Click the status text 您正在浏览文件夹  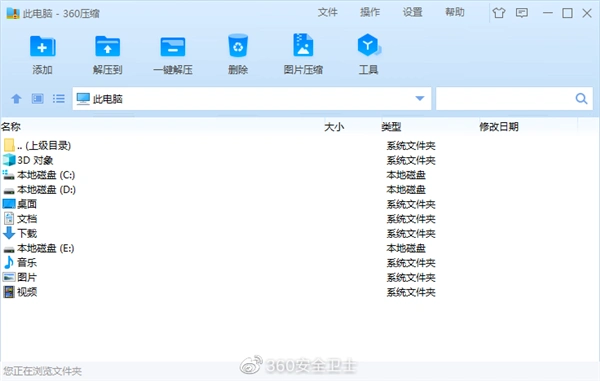pos(42,371)
